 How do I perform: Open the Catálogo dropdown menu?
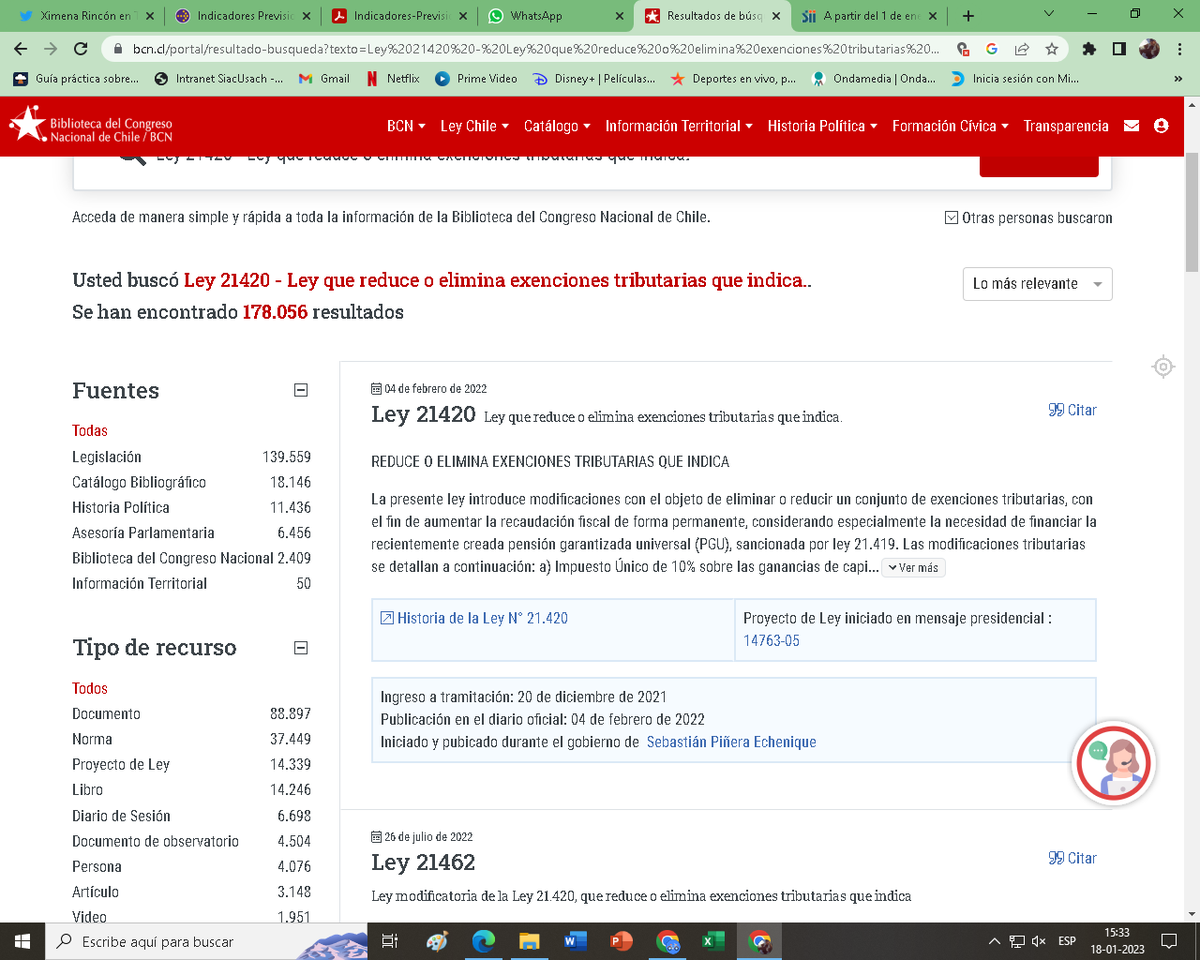(557, 126)
